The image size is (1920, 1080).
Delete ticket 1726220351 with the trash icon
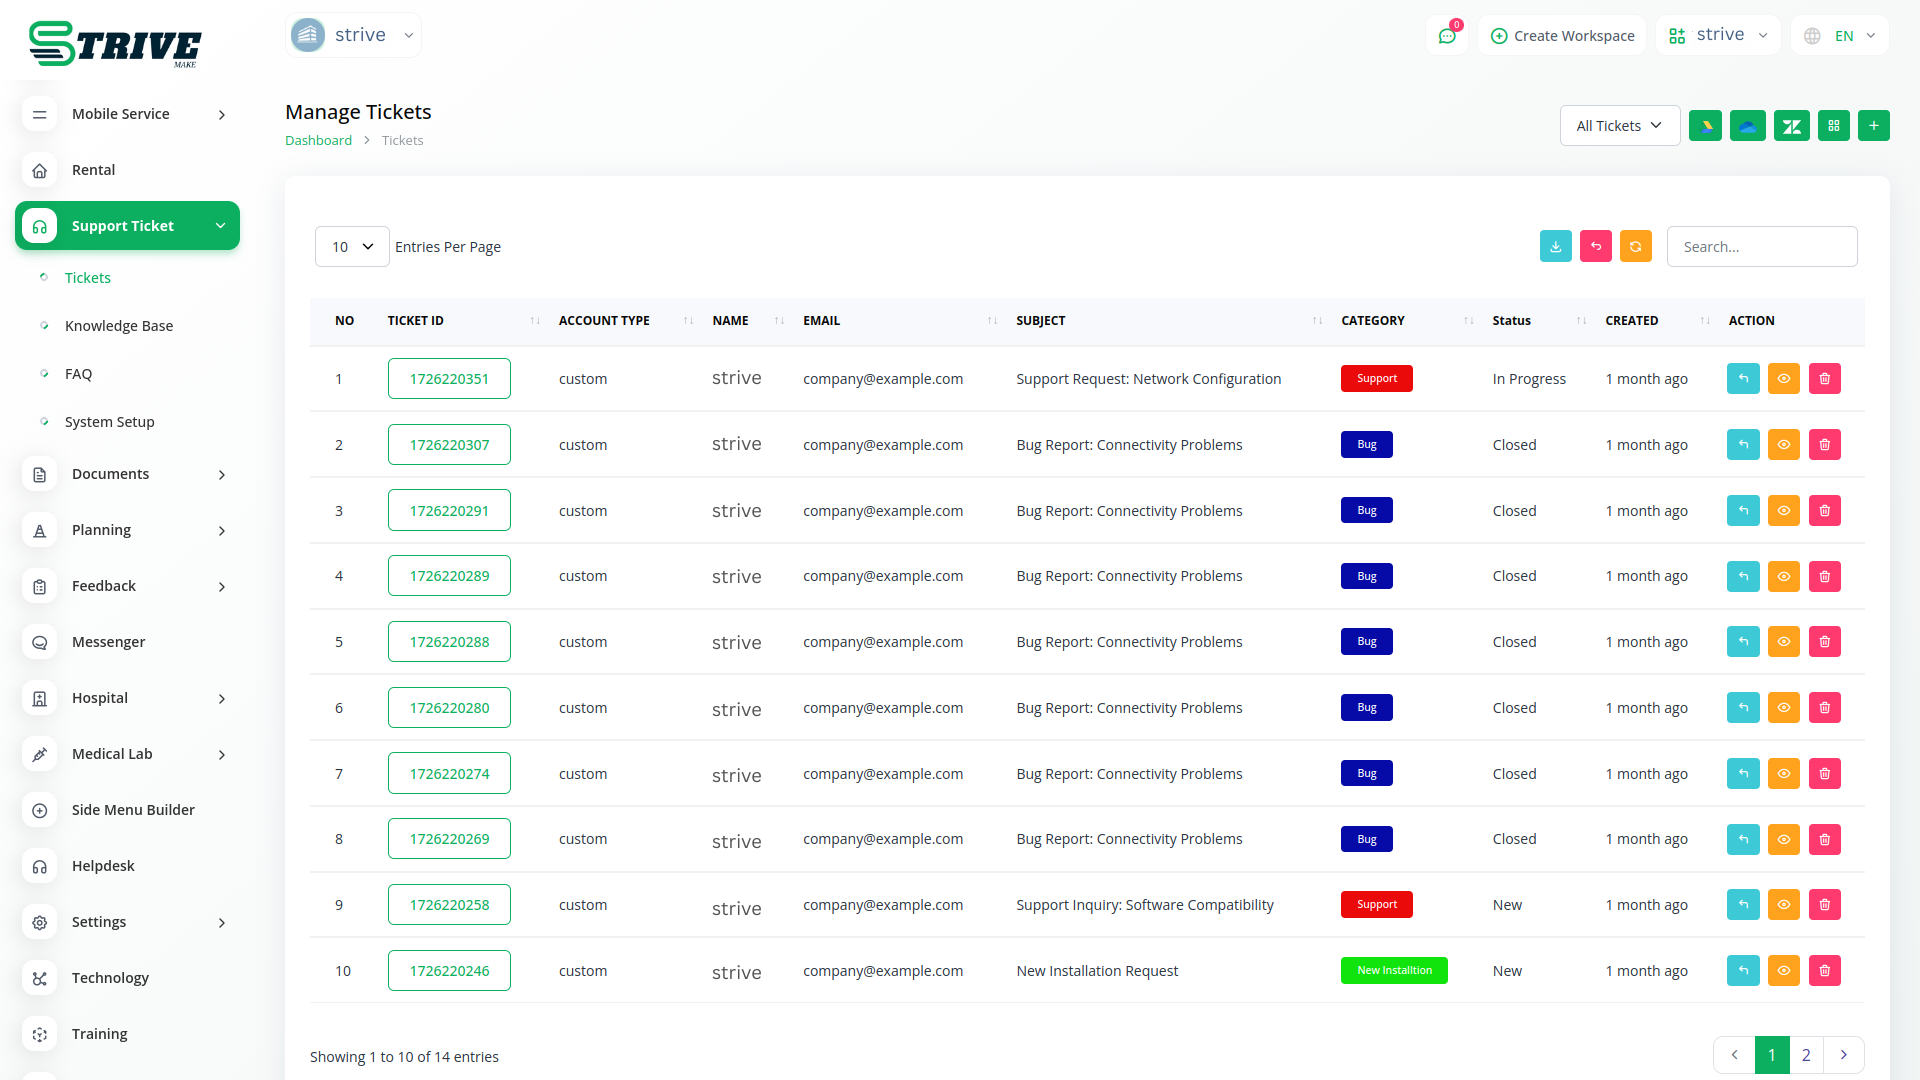1824,379
